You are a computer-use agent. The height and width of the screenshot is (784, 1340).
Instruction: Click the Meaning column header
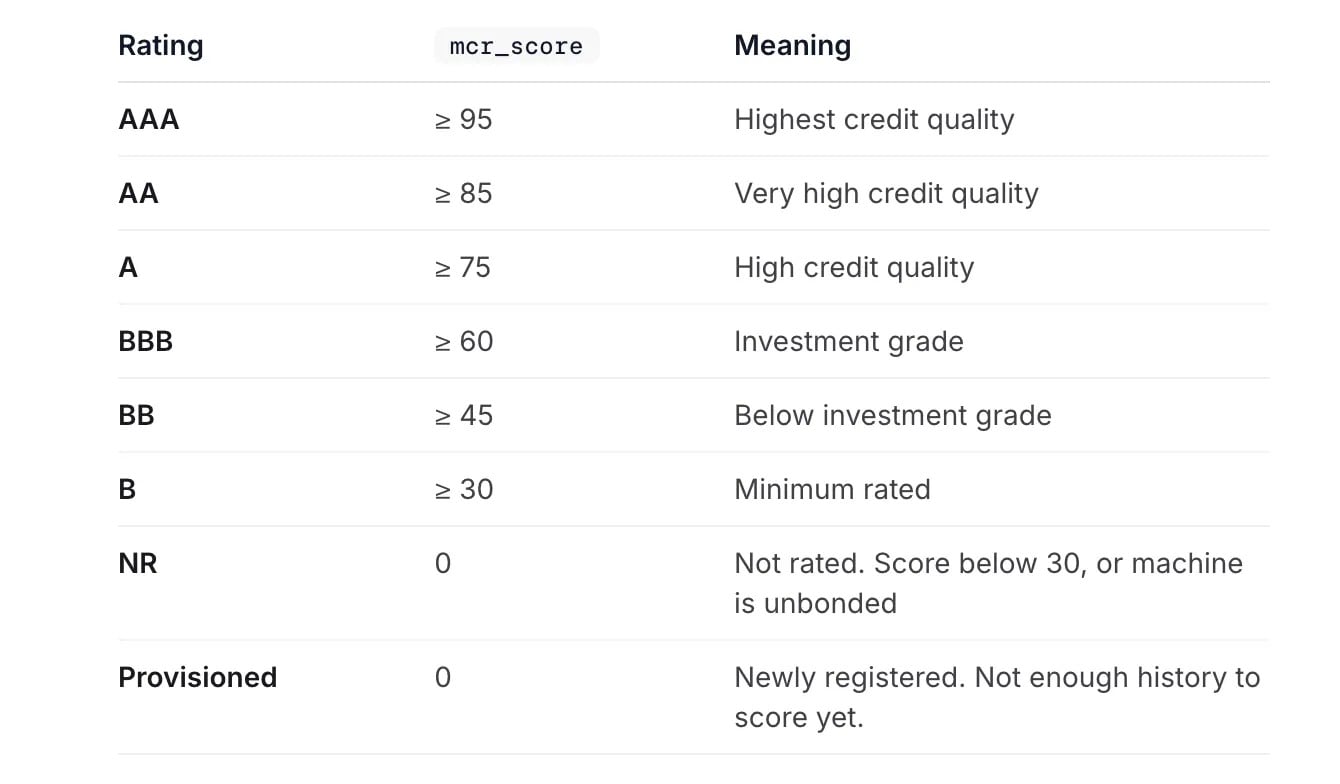pos(792,46)
